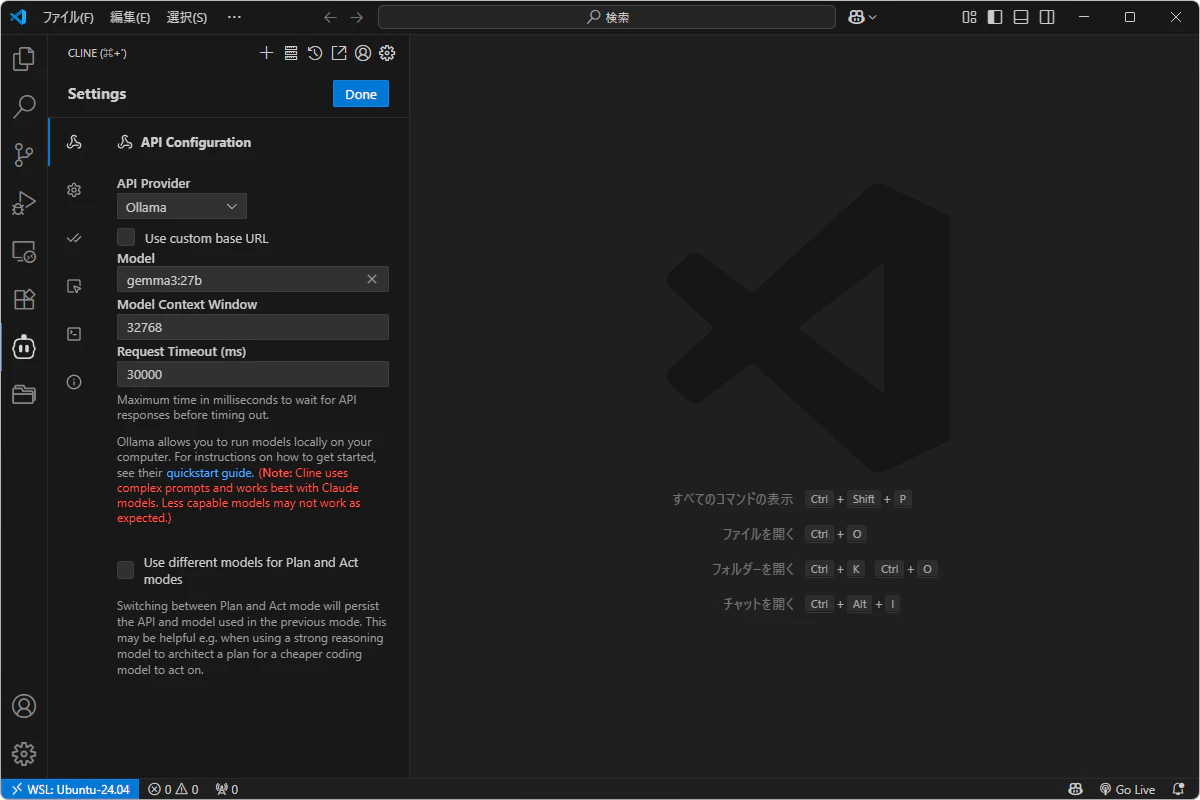Viewport: 1200px width, 800px height.
Task: Open Accounts menu in activity bar
Action: point(24,706)
